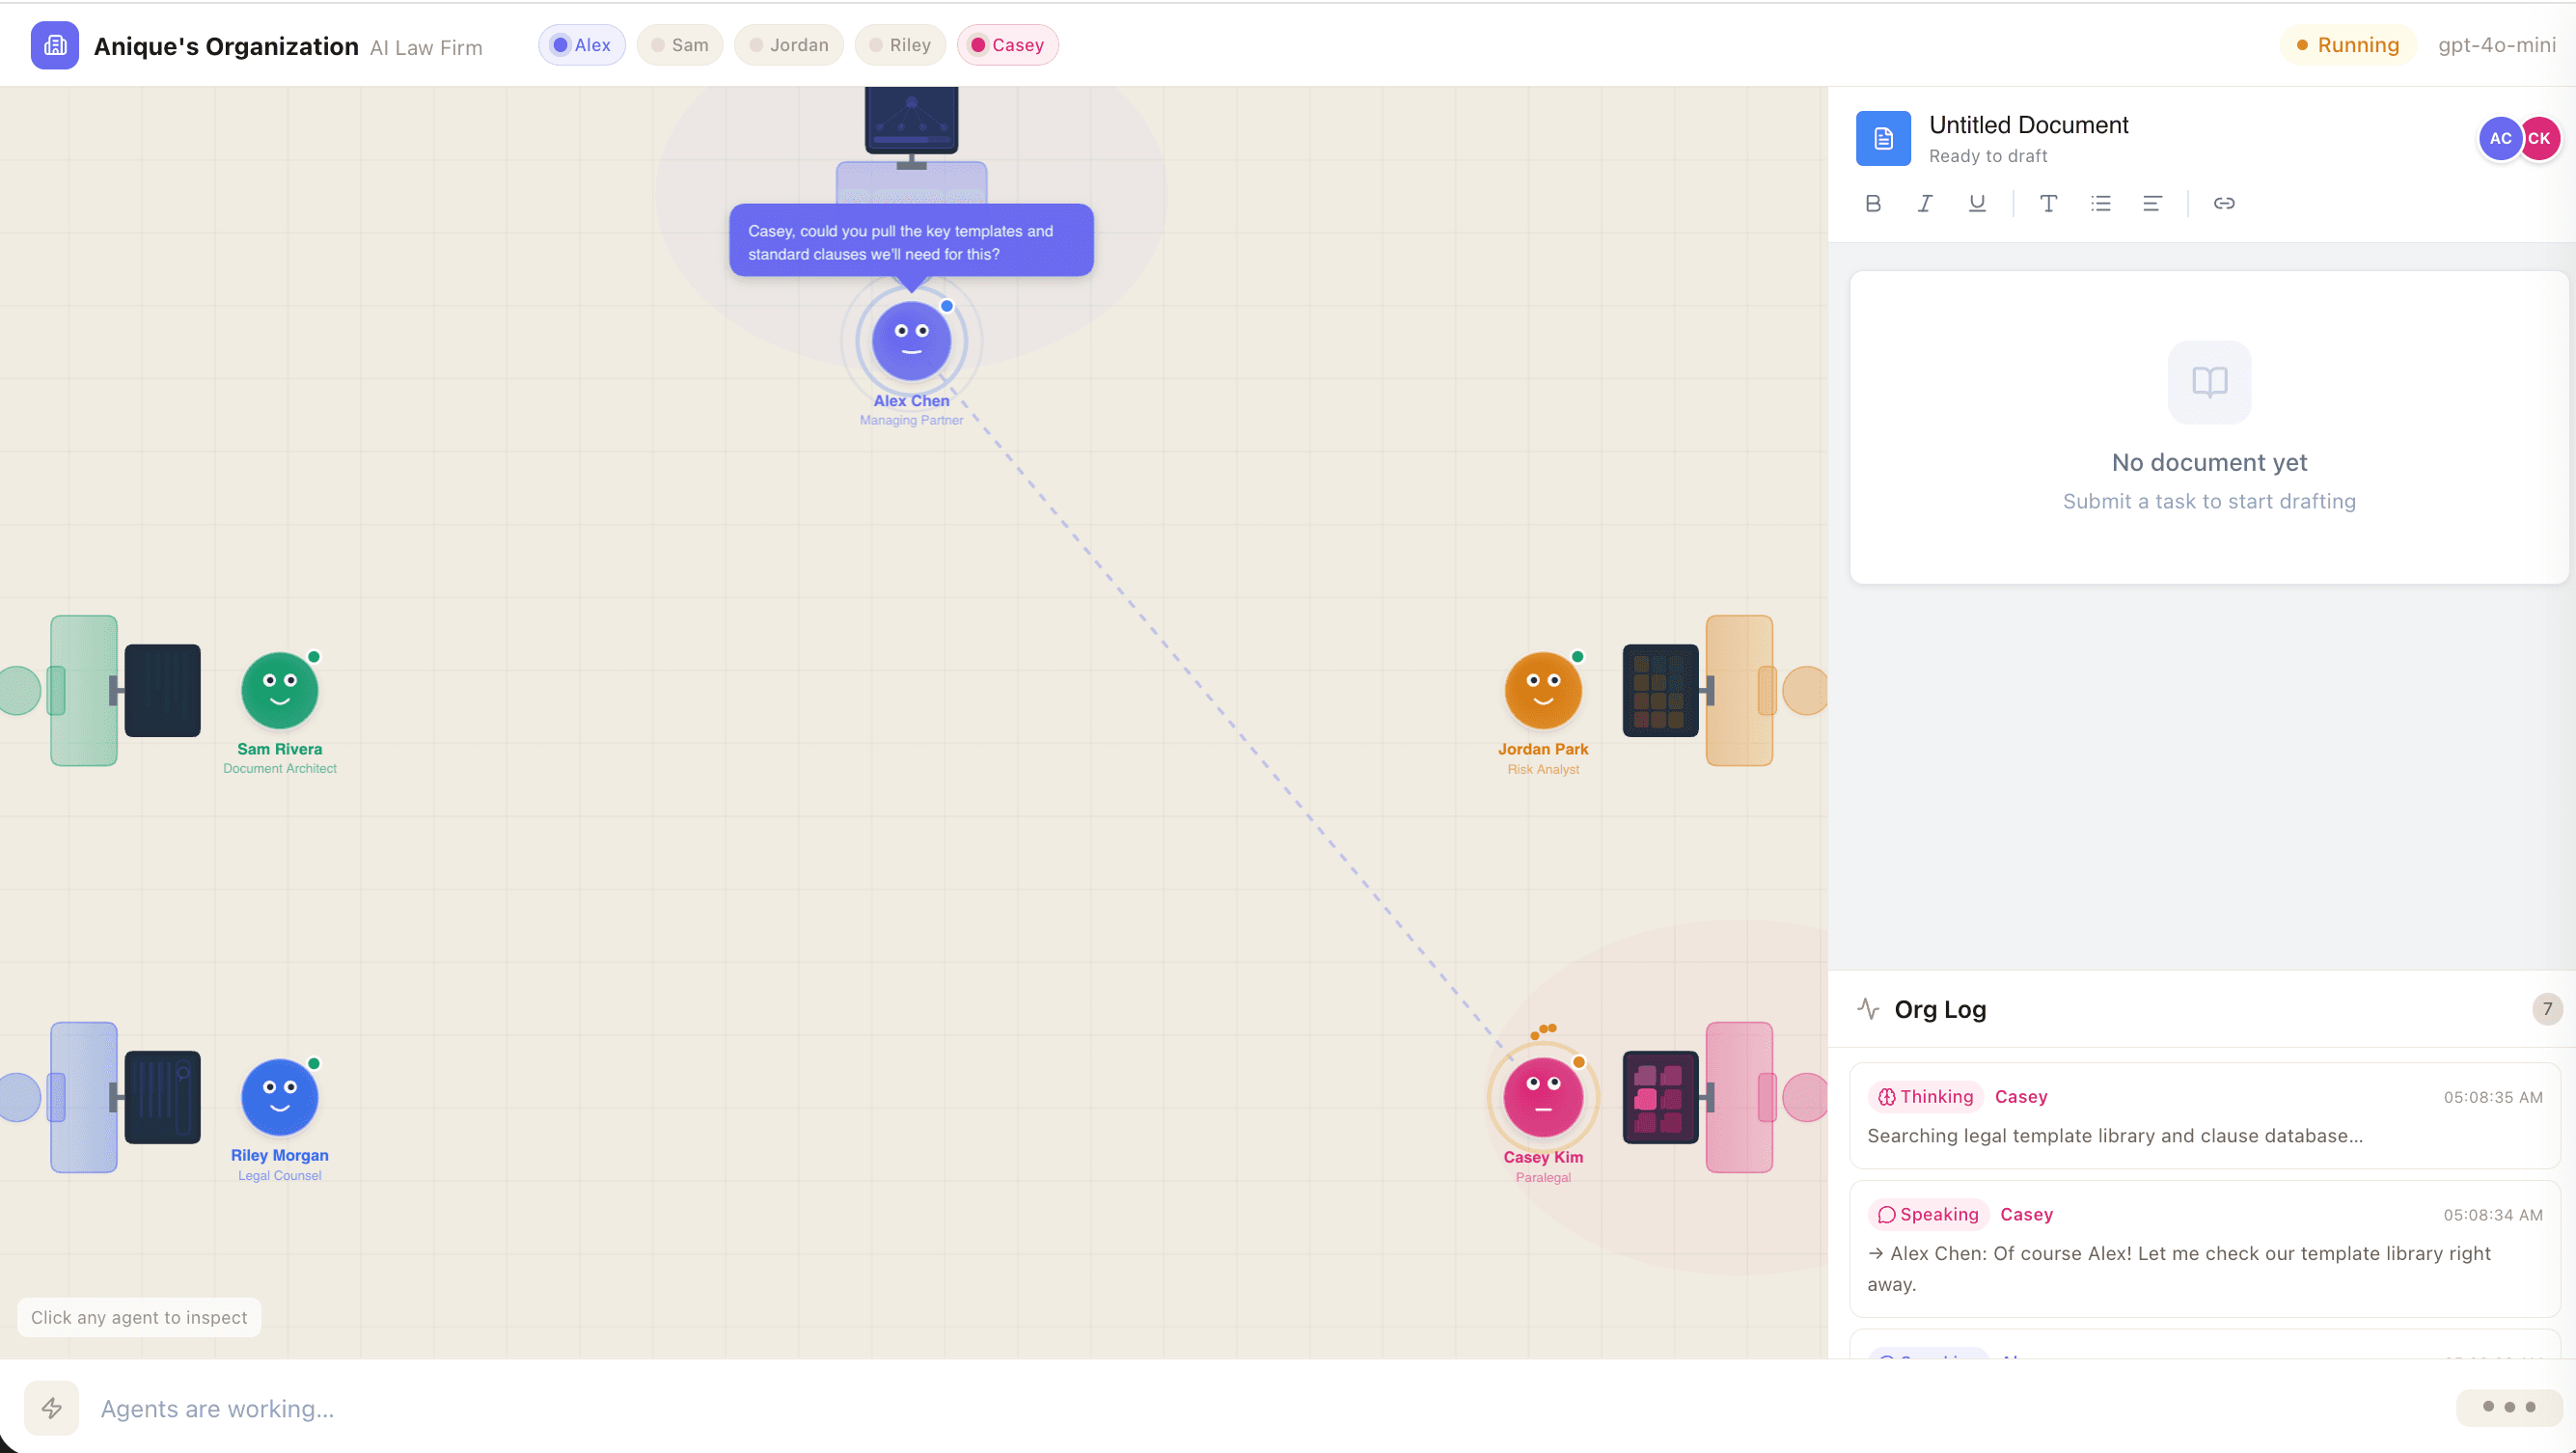Click the lightning bolt icon near the input
This screenshot has height=1453, width=2576.
tap(52, 1407)
